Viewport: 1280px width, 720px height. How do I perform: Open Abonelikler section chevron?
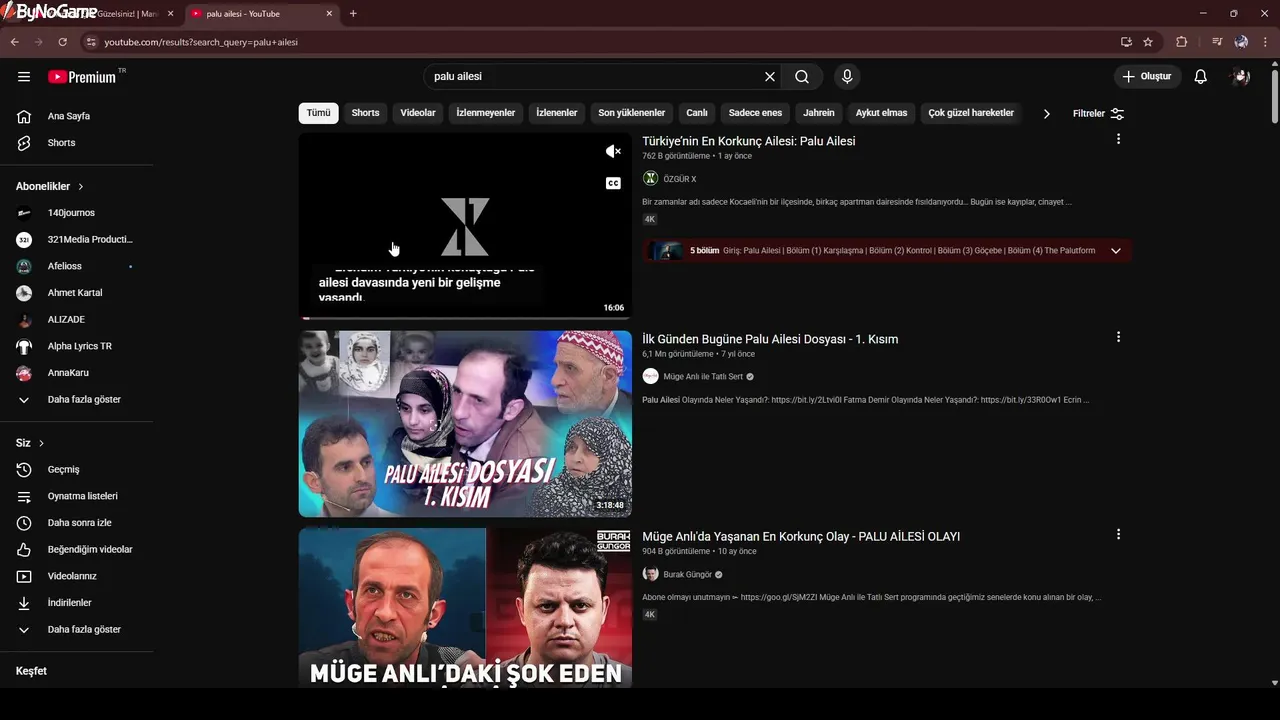(x=81, y=187)
